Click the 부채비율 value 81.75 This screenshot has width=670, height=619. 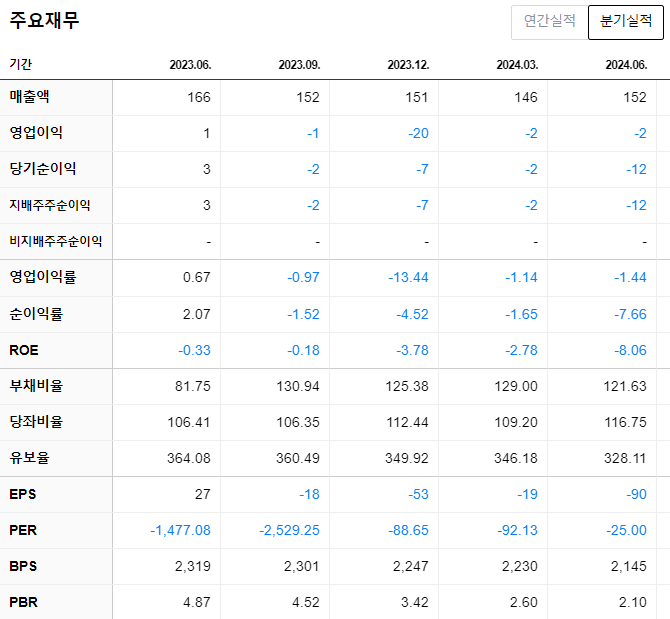pos(193,386)
